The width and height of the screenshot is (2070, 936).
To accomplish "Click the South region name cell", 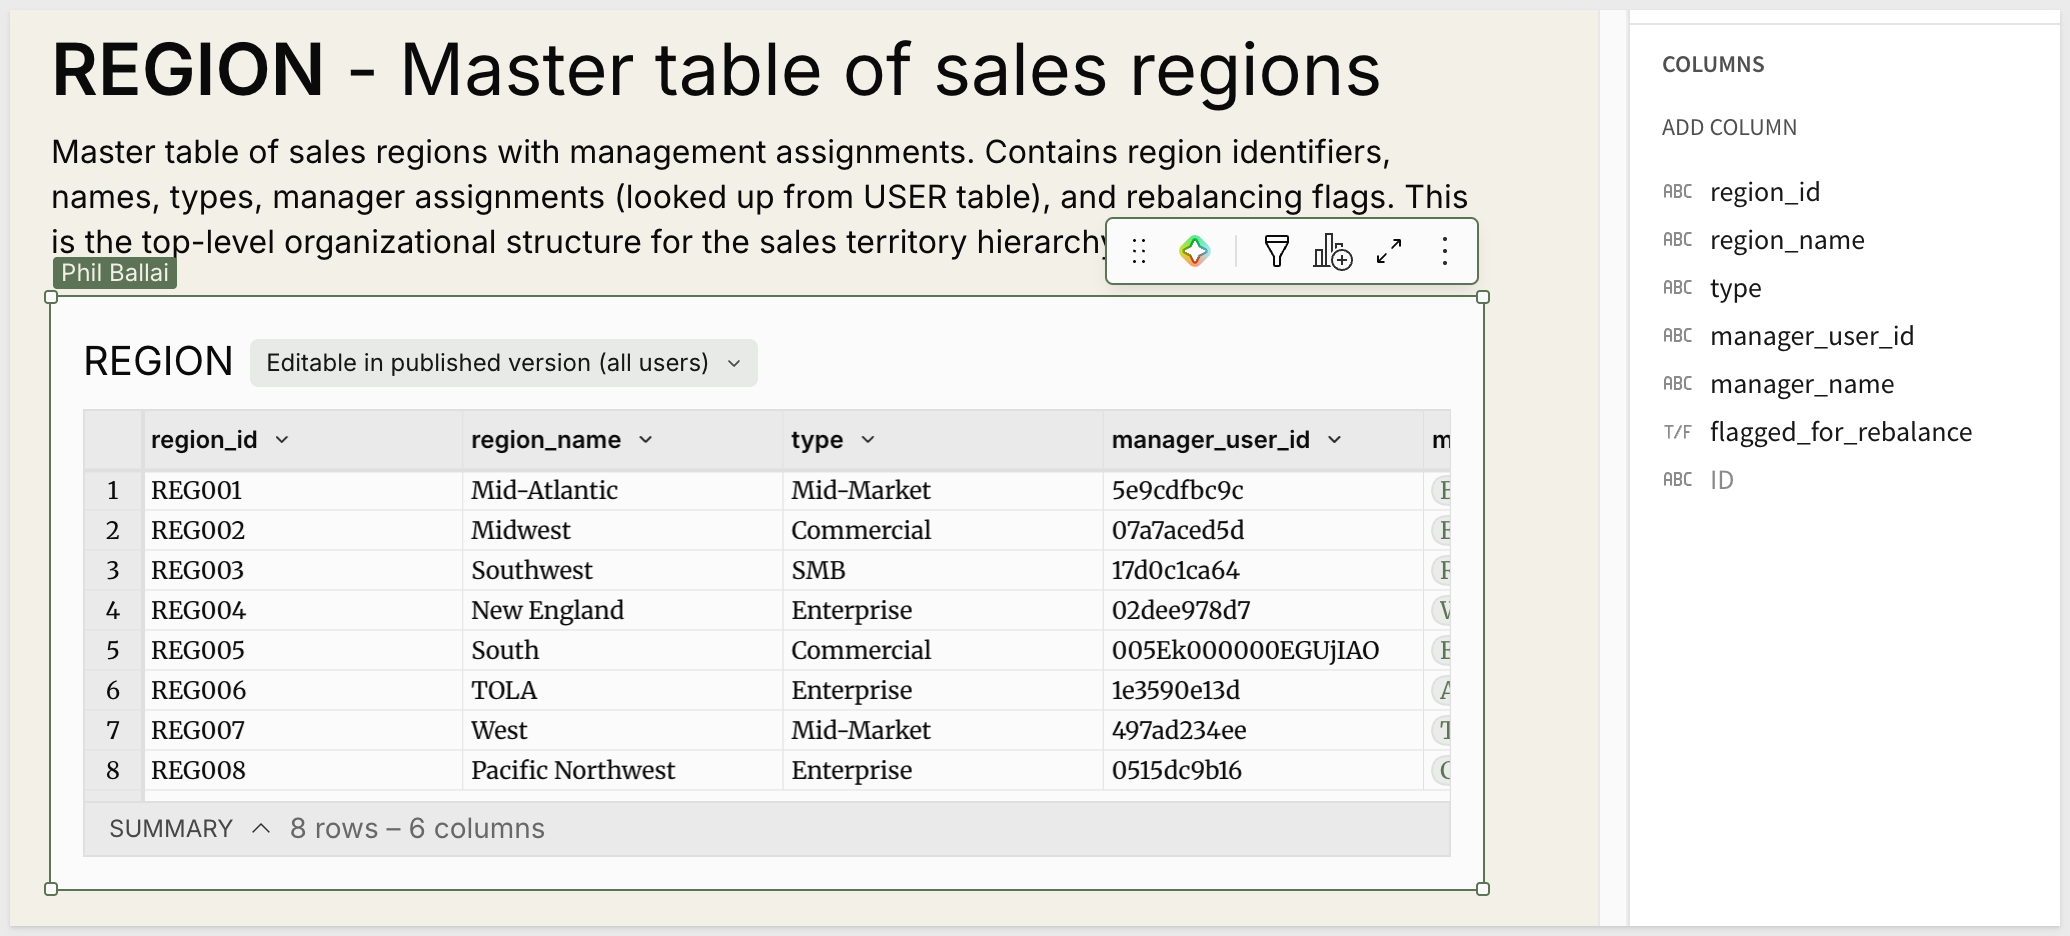I will pyautogui.click(x=623, y=651).
